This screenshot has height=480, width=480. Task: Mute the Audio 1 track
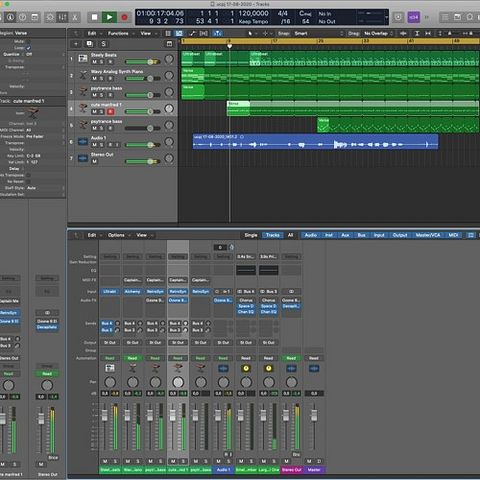(x=95, y=145)
